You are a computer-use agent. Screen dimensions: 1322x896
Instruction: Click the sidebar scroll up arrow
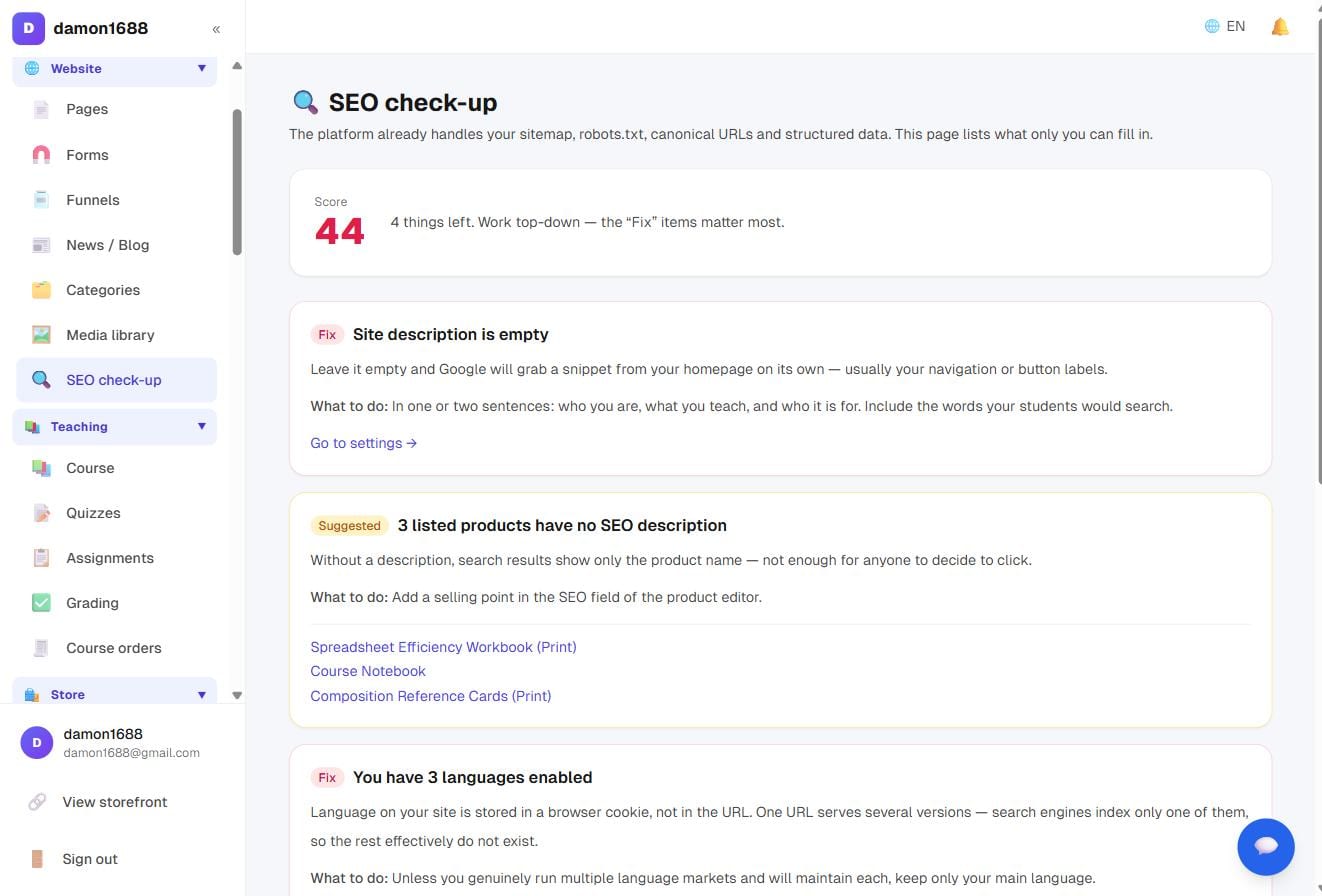pos(237,66)
